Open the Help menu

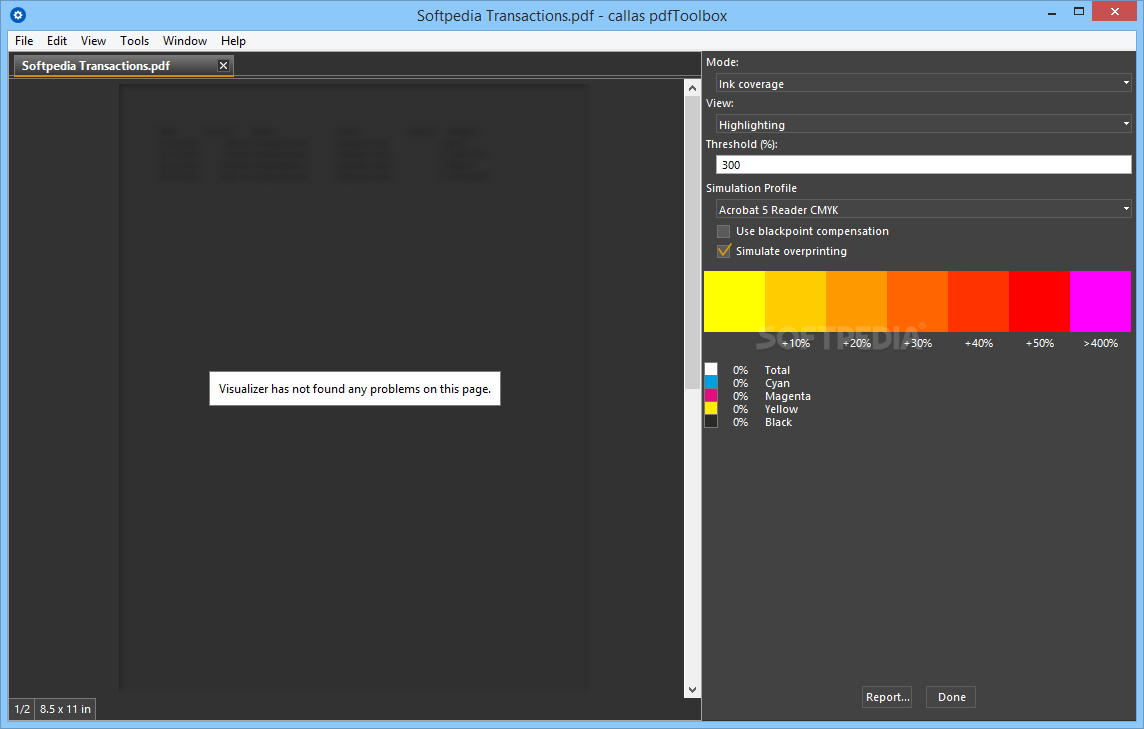(x=233, y=41)
